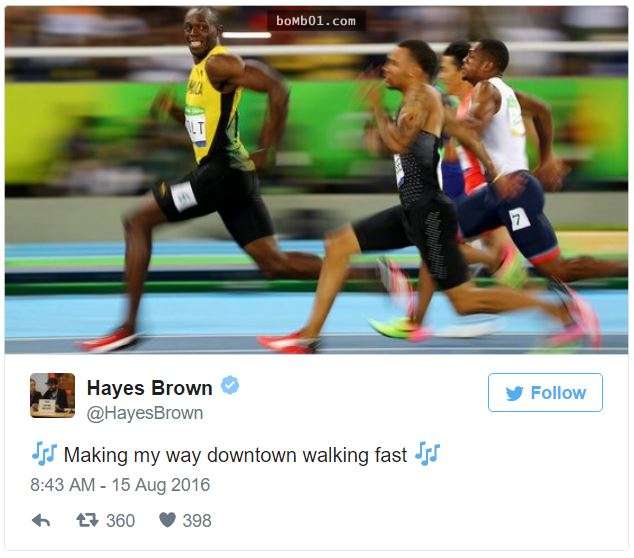
Task: Click the bomb01.com watermark on the photo
Action: click(316, 21)
